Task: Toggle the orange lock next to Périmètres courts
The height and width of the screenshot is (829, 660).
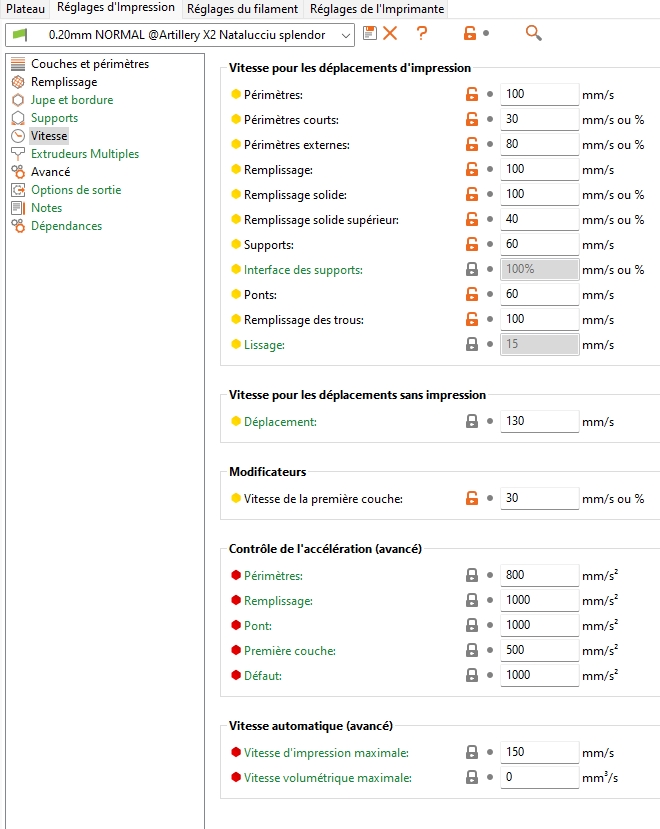Action: (471, 120)
